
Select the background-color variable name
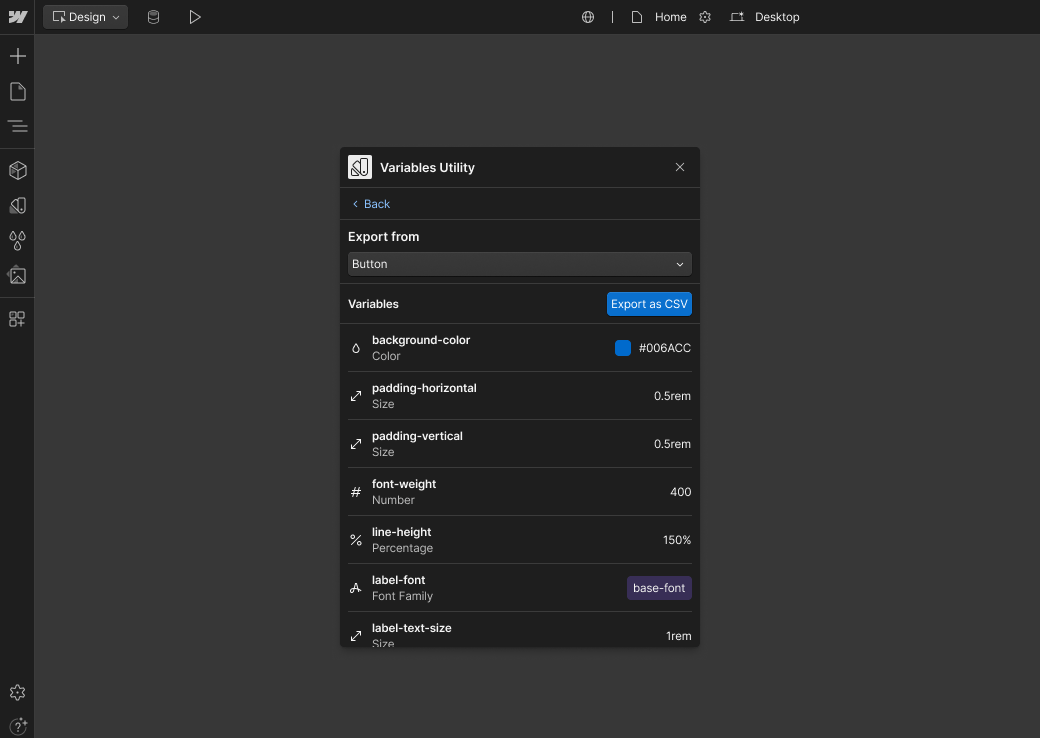coord(421,340)
